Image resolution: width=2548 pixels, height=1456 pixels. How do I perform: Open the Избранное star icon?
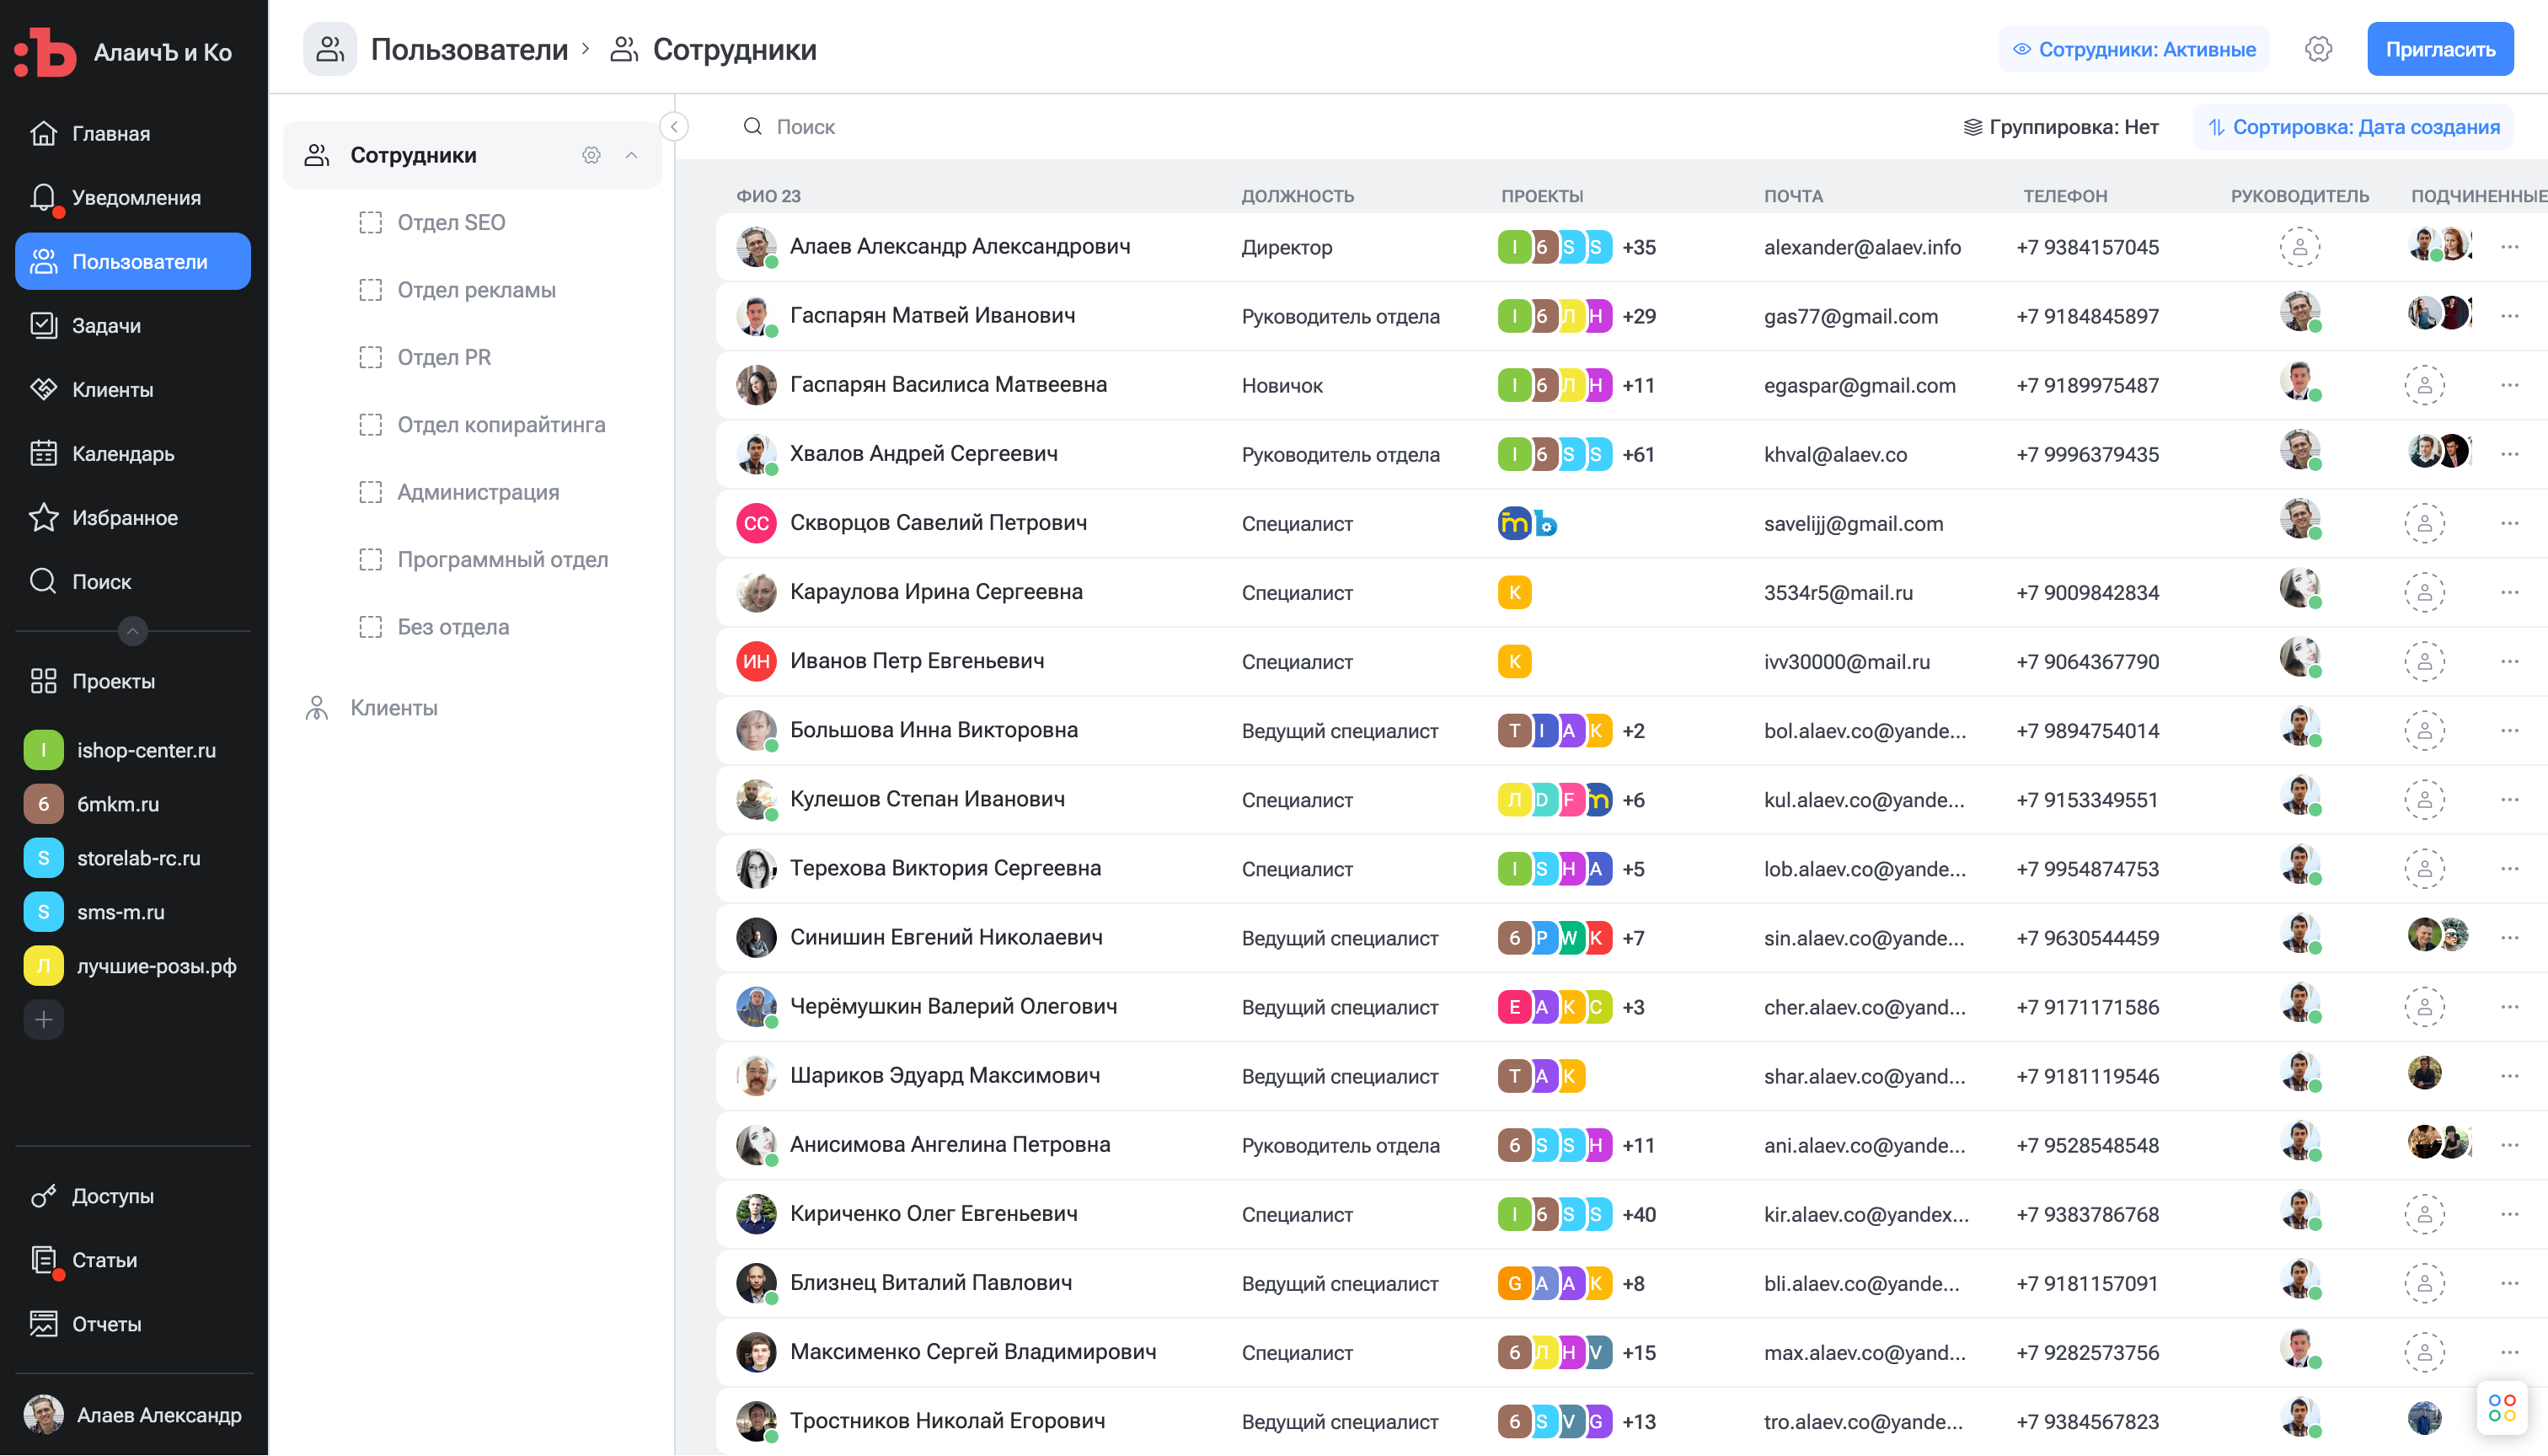(x=43, y=517)
